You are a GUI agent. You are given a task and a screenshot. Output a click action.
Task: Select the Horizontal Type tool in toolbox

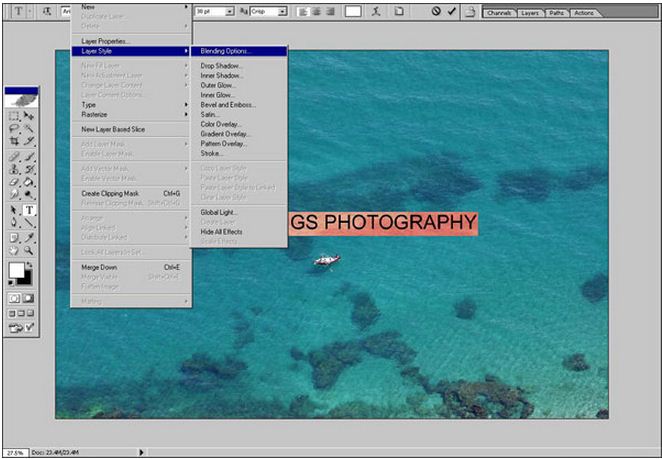coord(30,211)
